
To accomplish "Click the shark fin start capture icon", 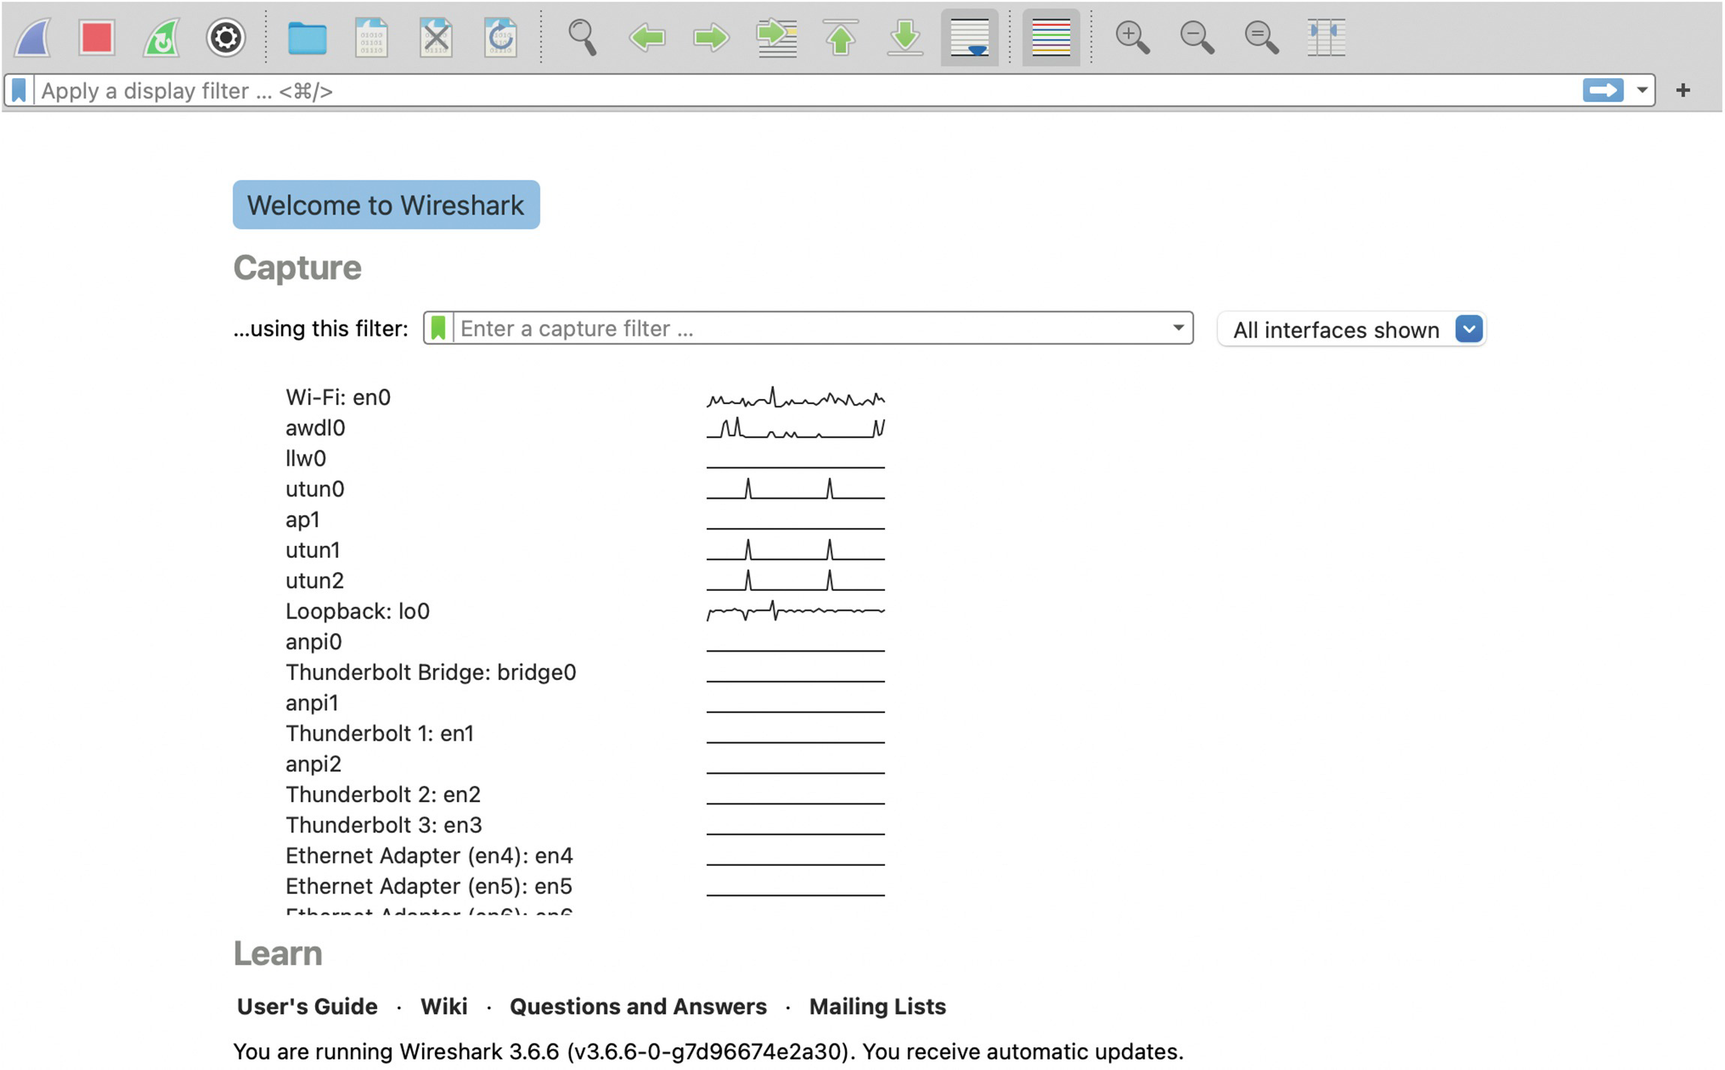I will [x=33, y=38].
